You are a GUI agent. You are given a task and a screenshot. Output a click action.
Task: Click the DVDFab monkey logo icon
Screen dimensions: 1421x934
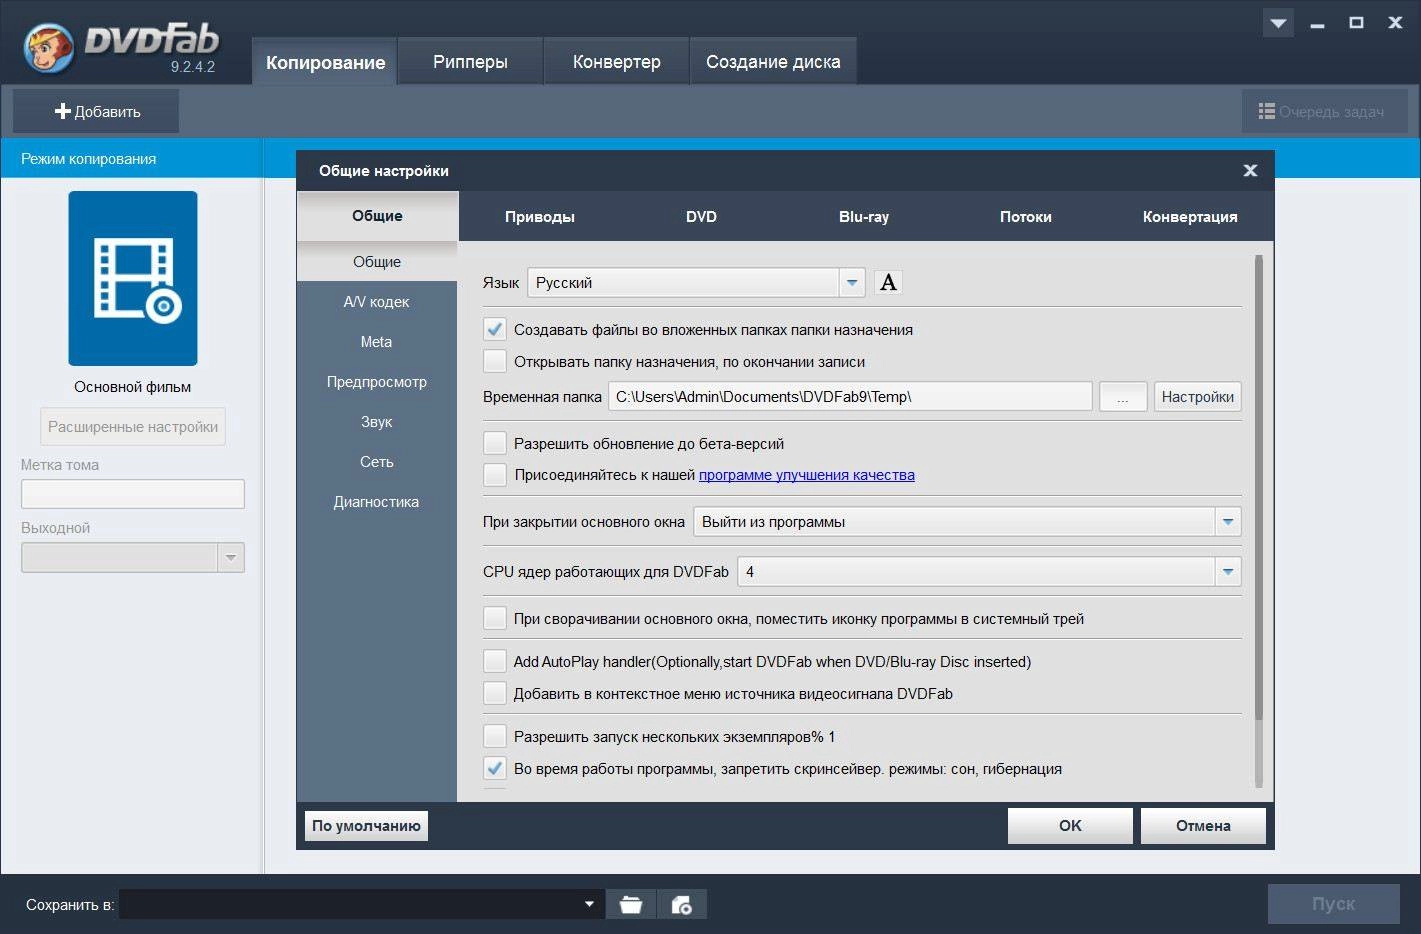click(49, 49)
